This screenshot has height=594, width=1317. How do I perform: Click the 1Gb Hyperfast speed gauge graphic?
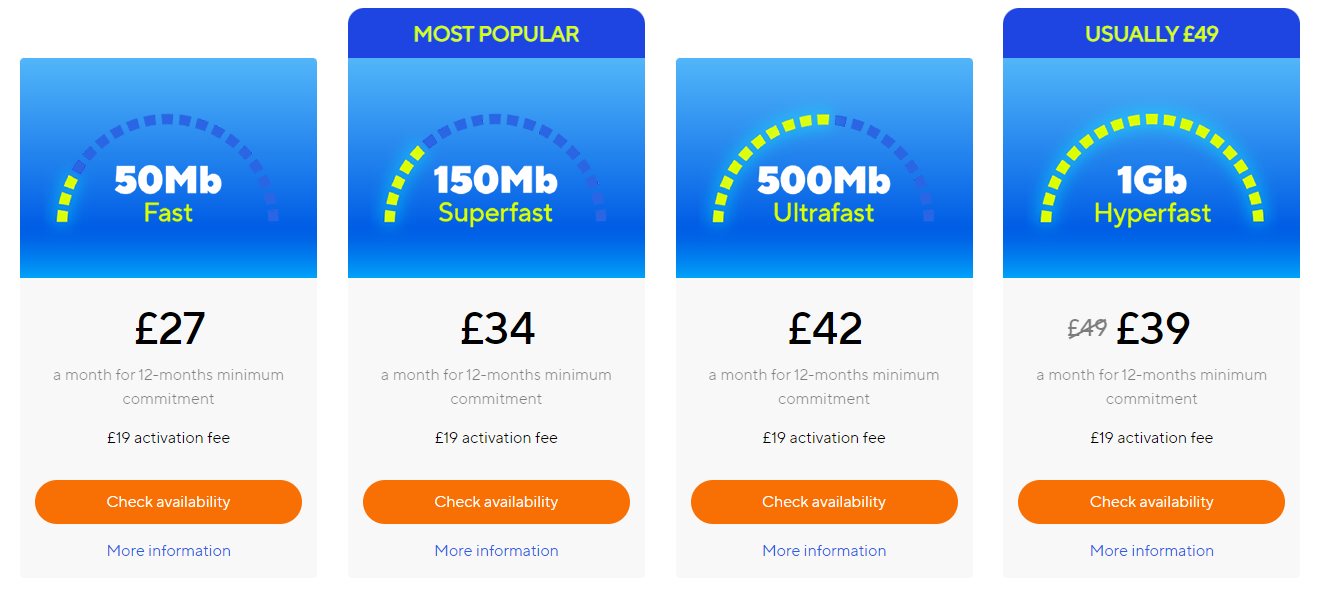coord(1151,168)
